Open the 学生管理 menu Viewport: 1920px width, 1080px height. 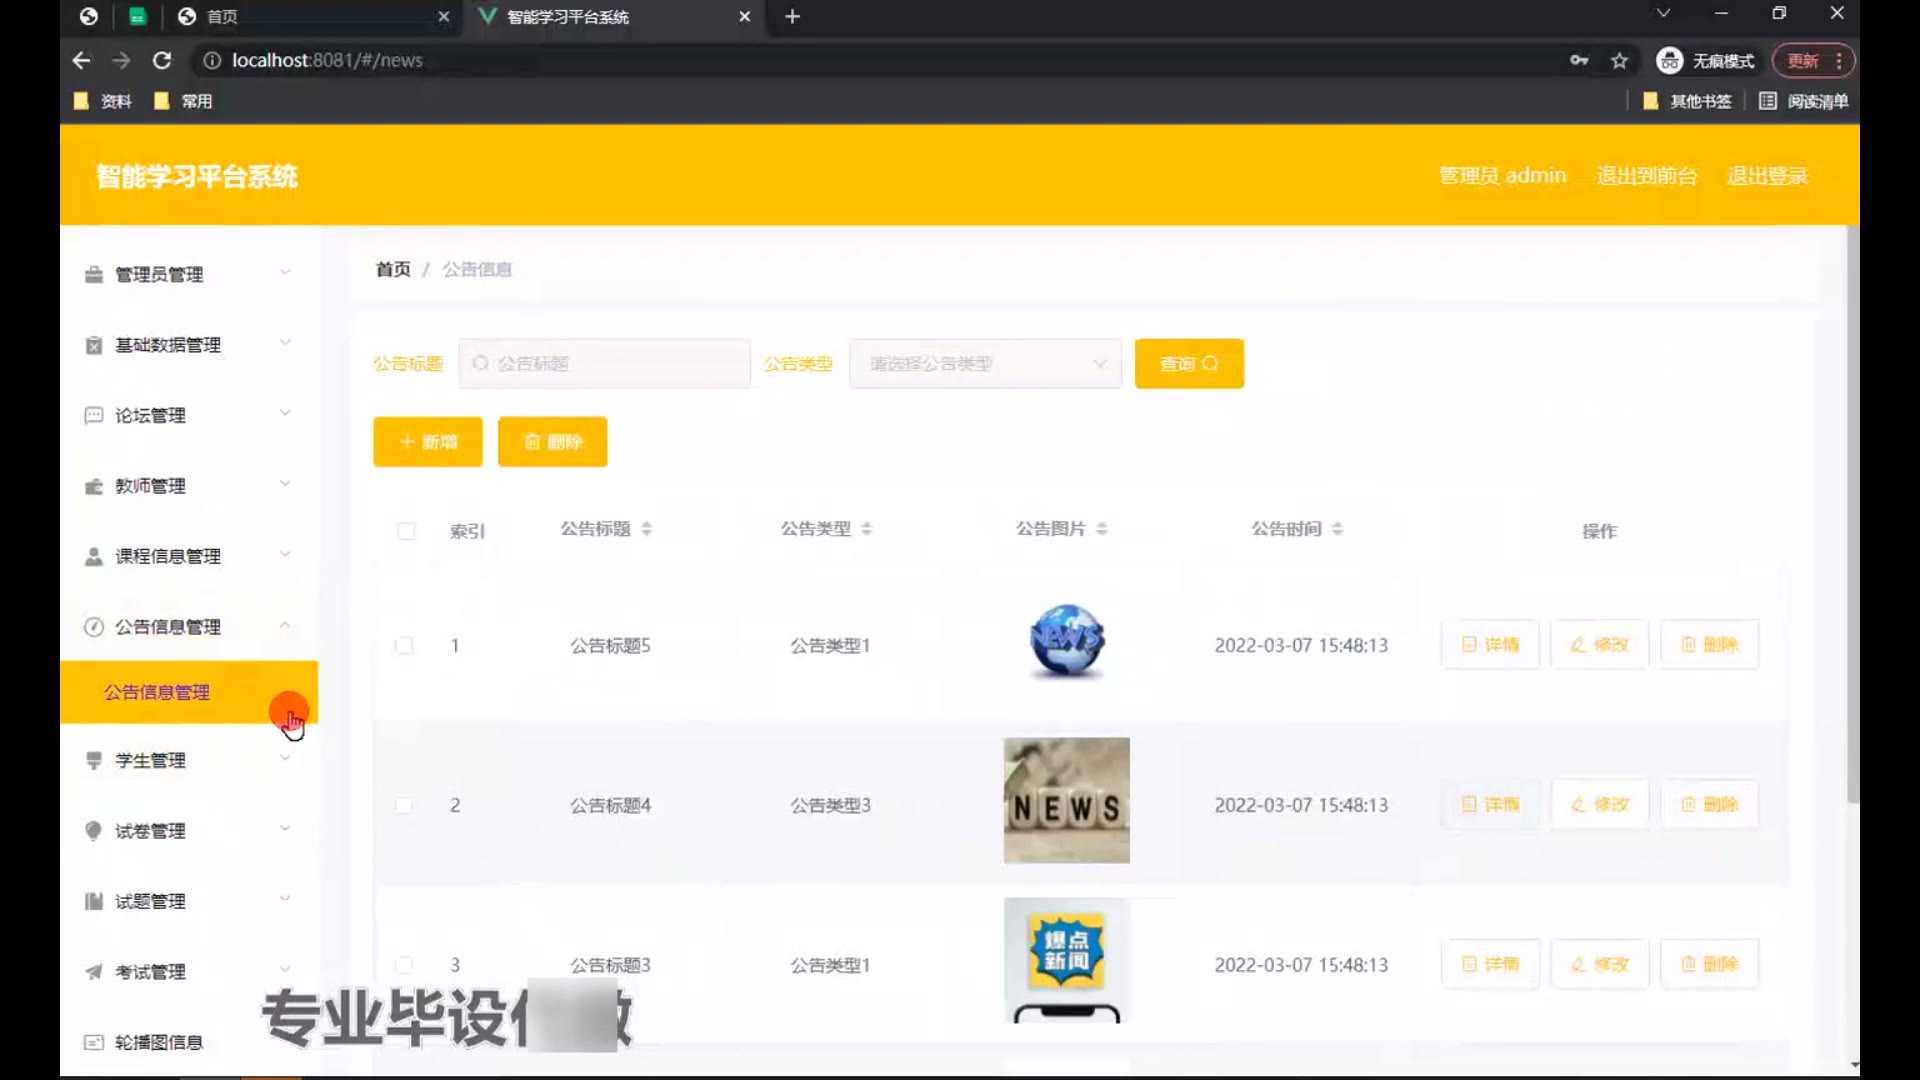[x=189, y=760]
